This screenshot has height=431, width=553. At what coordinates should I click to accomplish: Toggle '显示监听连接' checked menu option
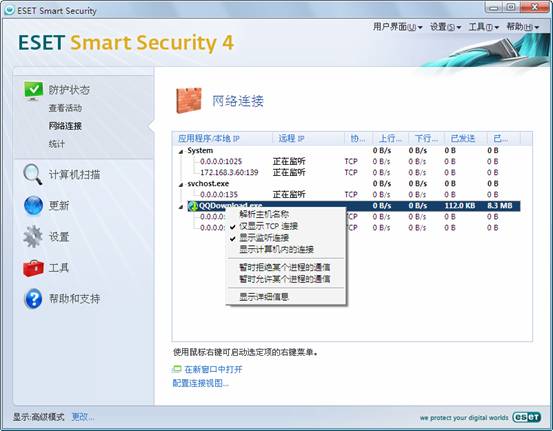pos(264,238)
